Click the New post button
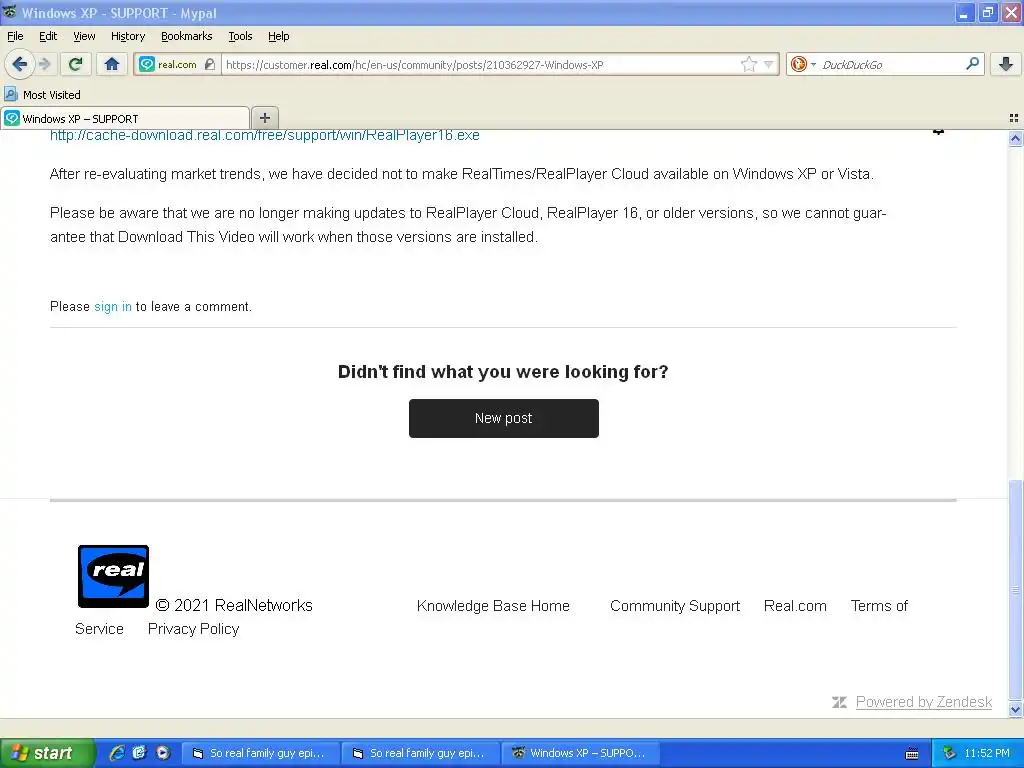The image size is (1024, 768). 504,418
